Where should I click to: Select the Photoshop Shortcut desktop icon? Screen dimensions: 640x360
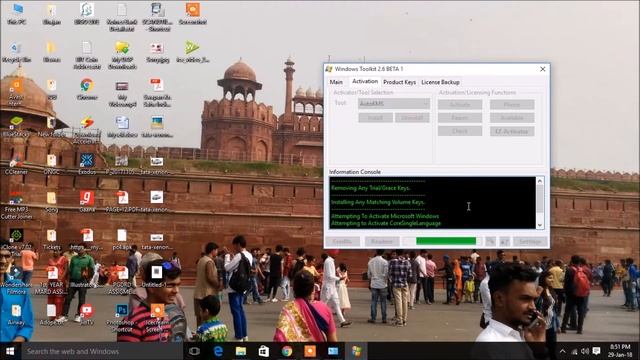pyautogui.click(x=122, y=318)
